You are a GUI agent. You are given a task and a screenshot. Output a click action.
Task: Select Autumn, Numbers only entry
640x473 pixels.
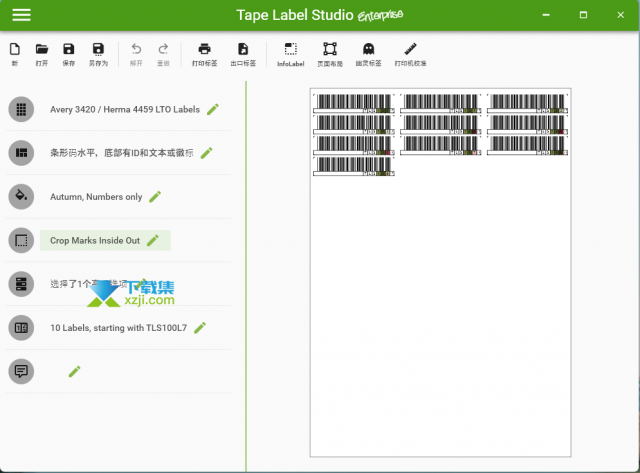(96, 197)
